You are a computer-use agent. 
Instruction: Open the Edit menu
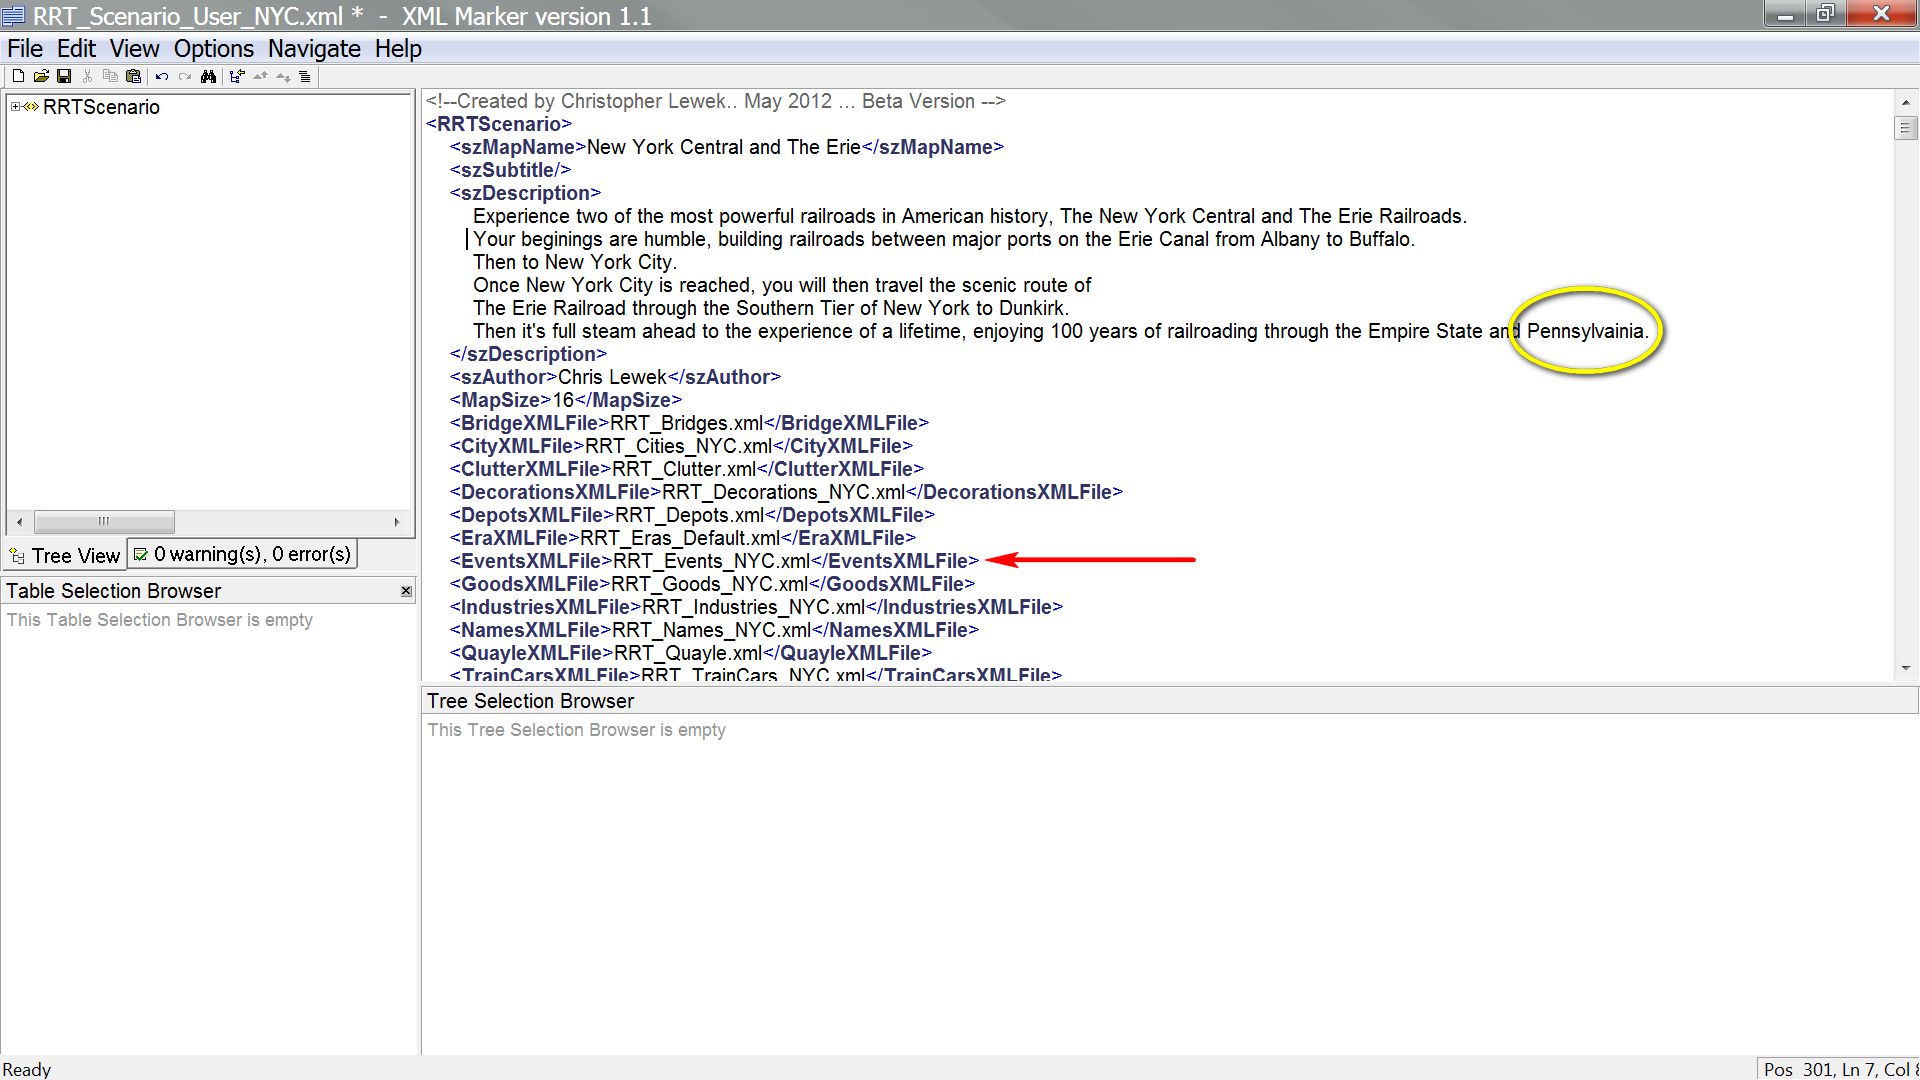coord(76,48)
